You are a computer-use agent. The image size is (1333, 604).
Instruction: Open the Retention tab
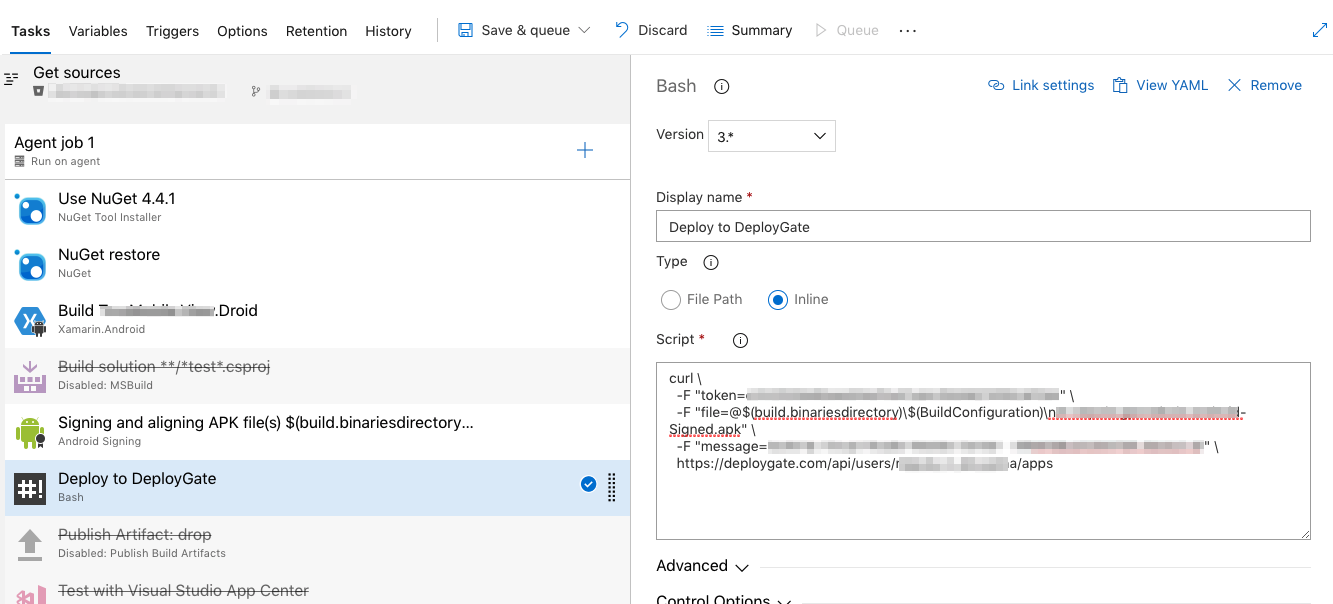coord(316,31)
